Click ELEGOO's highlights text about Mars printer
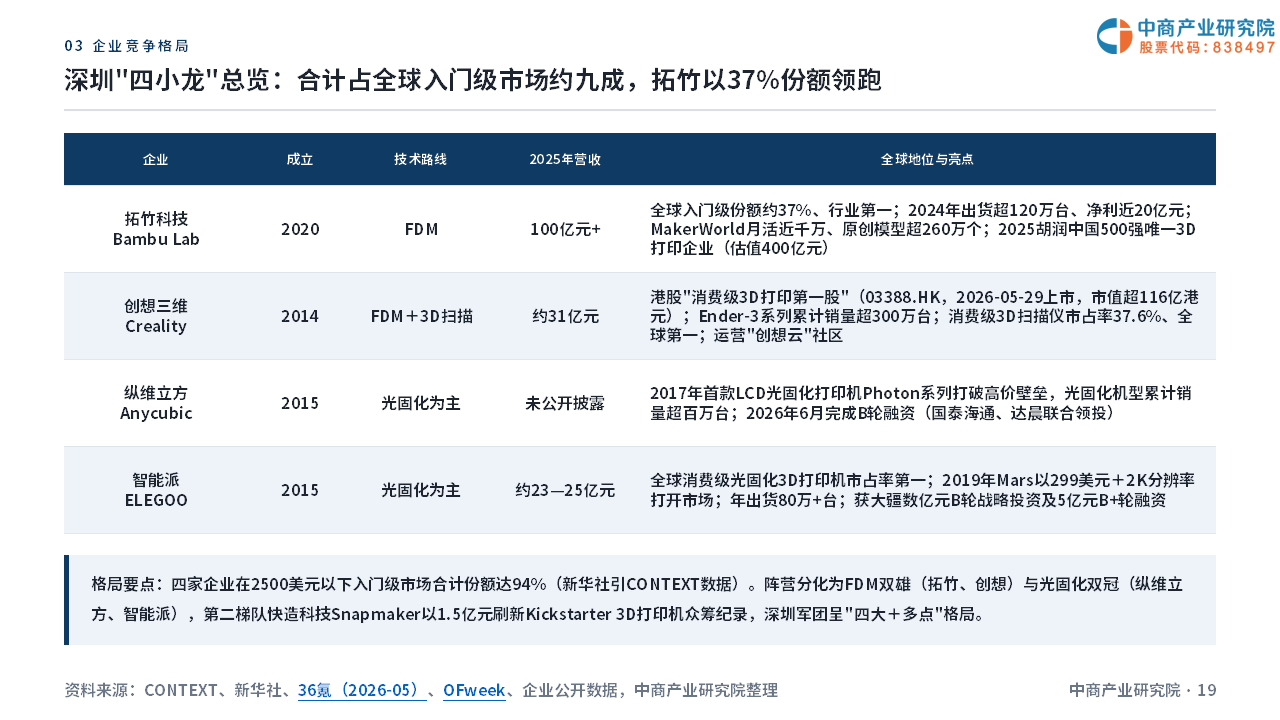This screenshot has width=1280, height=720. [x=922, y=490]
